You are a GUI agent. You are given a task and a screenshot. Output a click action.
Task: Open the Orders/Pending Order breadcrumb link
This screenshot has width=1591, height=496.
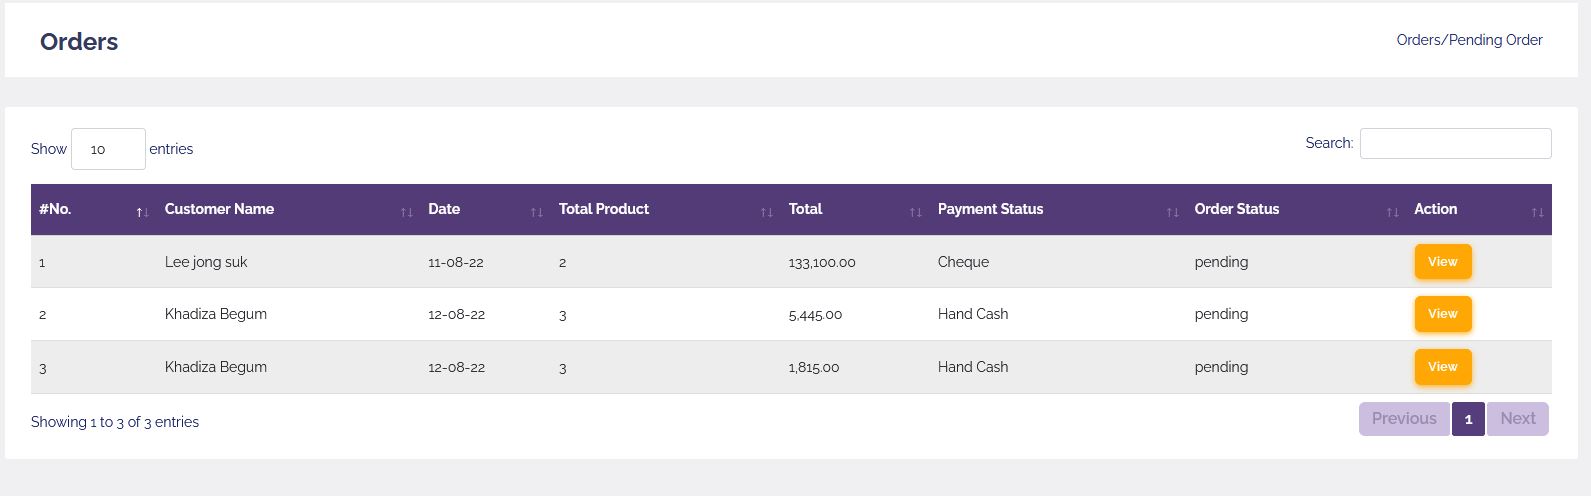[x=1469, y=40]
